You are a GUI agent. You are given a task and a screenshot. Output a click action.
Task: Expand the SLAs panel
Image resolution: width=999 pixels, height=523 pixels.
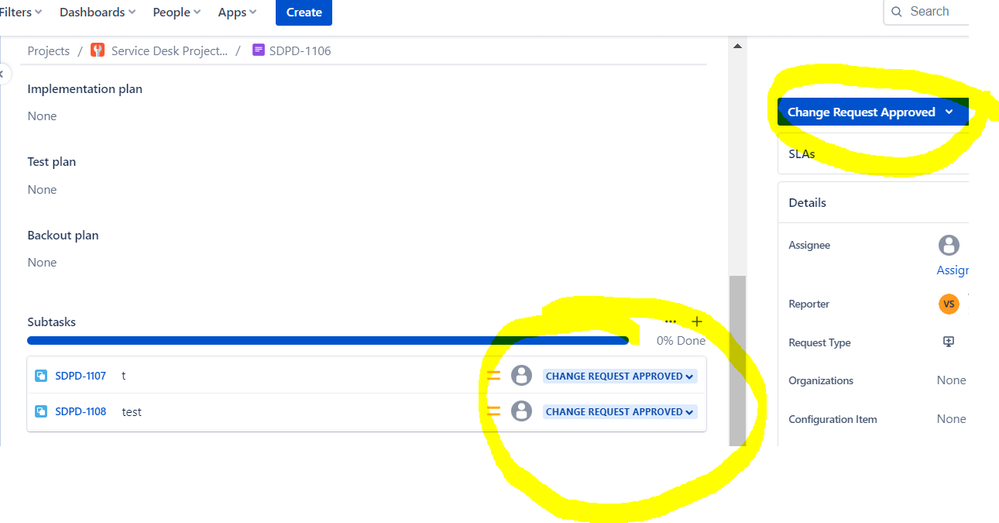[x=873, y=154]
